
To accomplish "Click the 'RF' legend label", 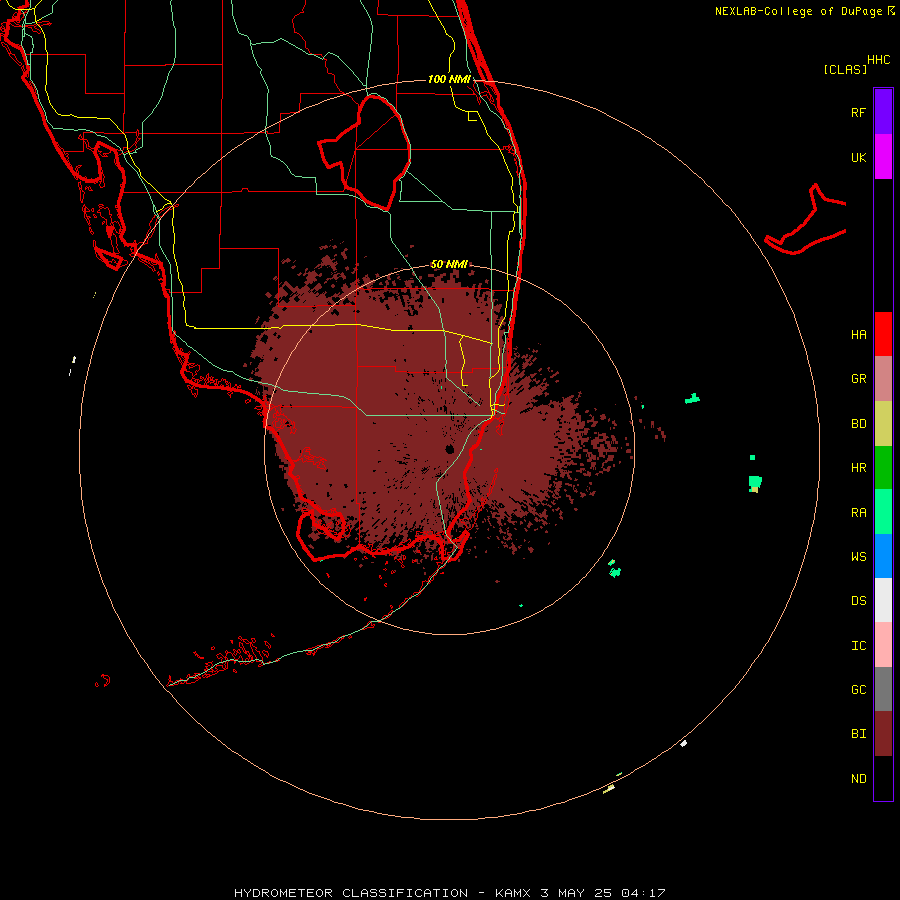I will [x=858, y=112].
